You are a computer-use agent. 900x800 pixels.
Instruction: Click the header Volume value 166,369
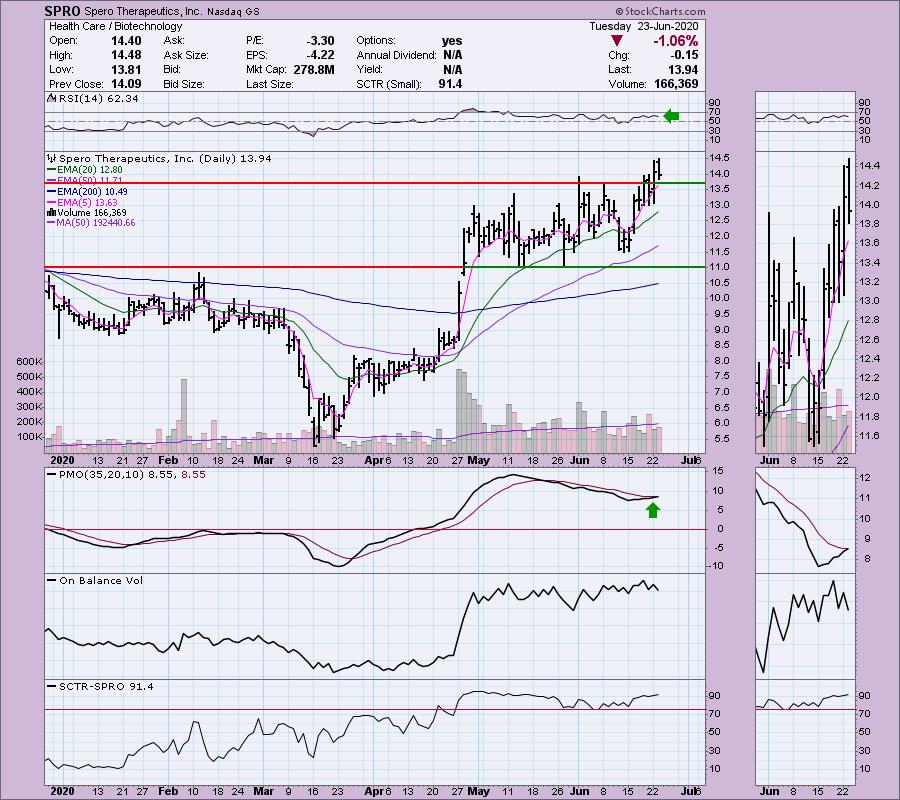tap(676, 84)
